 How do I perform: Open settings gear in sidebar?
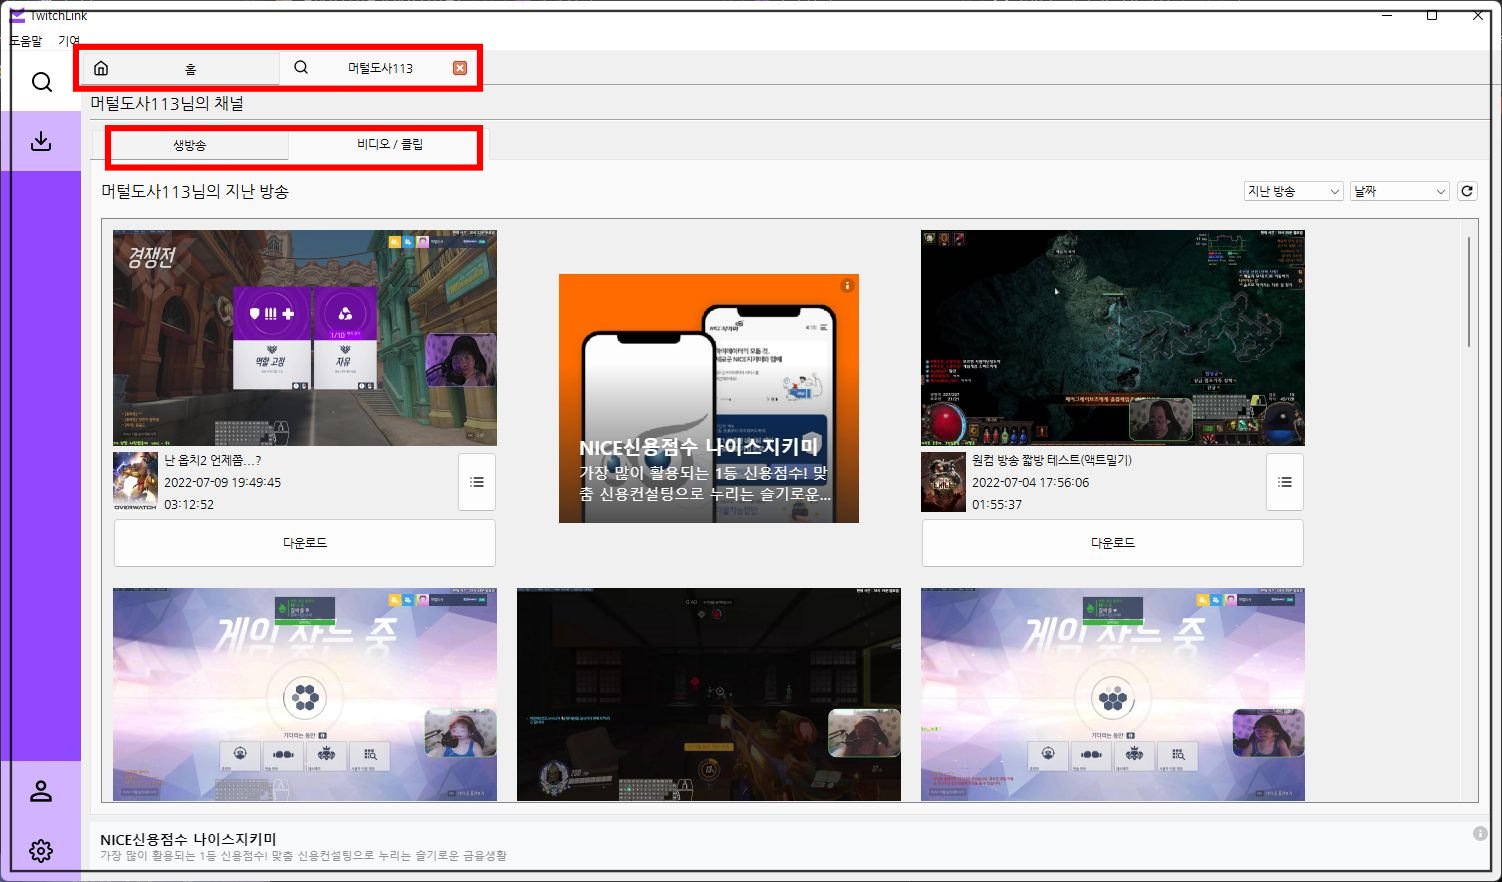point(41,851)
